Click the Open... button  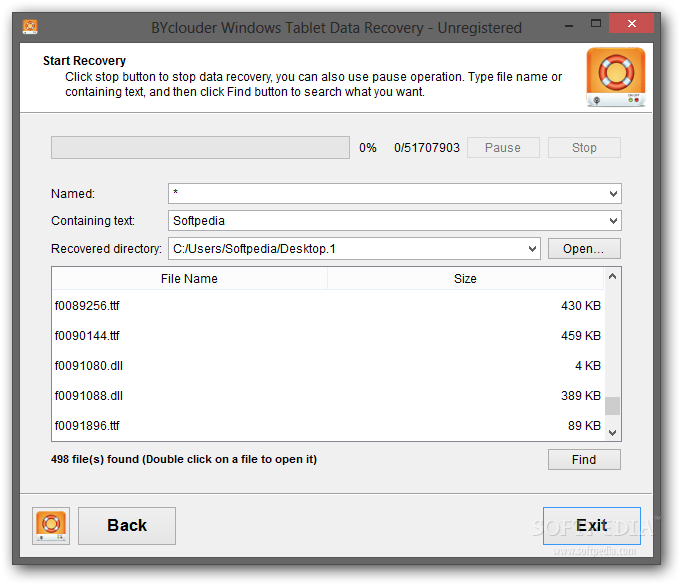(x=584, y=248)
